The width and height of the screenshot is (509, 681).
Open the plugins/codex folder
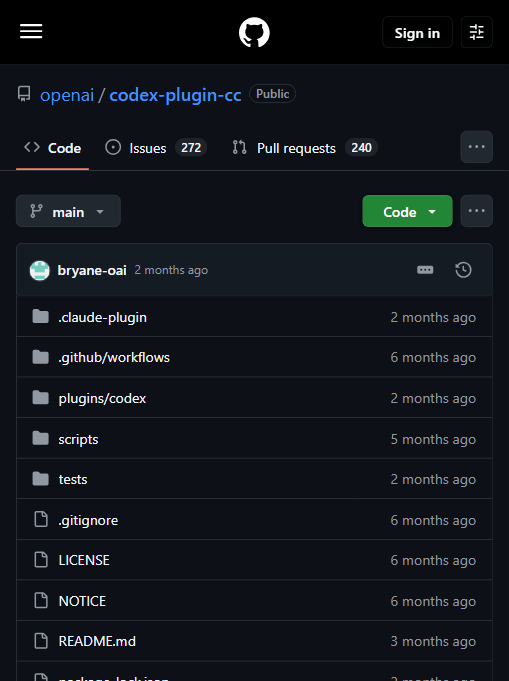pyautogui.click(x=102, y=398)
